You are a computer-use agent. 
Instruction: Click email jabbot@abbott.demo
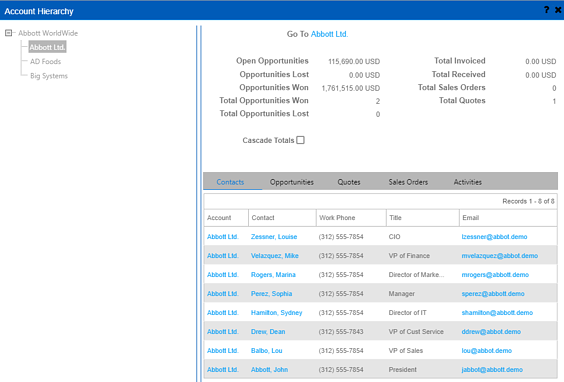pyautogui.click(x=492, y=370)
